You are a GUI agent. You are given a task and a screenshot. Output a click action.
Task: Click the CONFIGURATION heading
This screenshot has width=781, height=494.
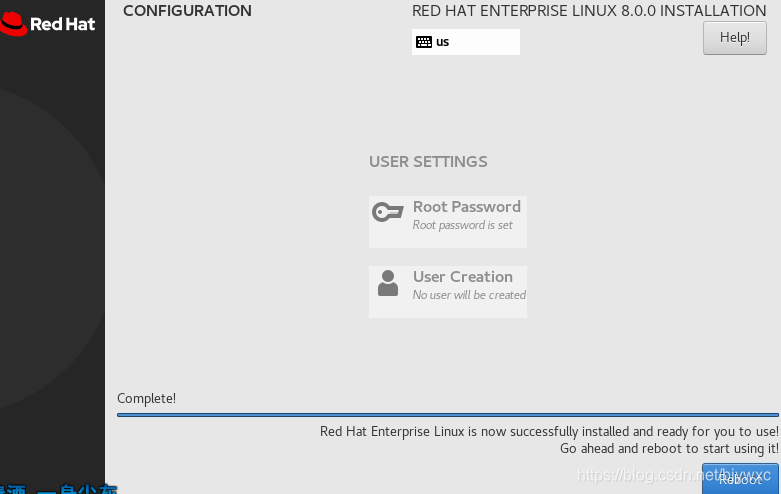pyautogui.click(x=187, y=11)
